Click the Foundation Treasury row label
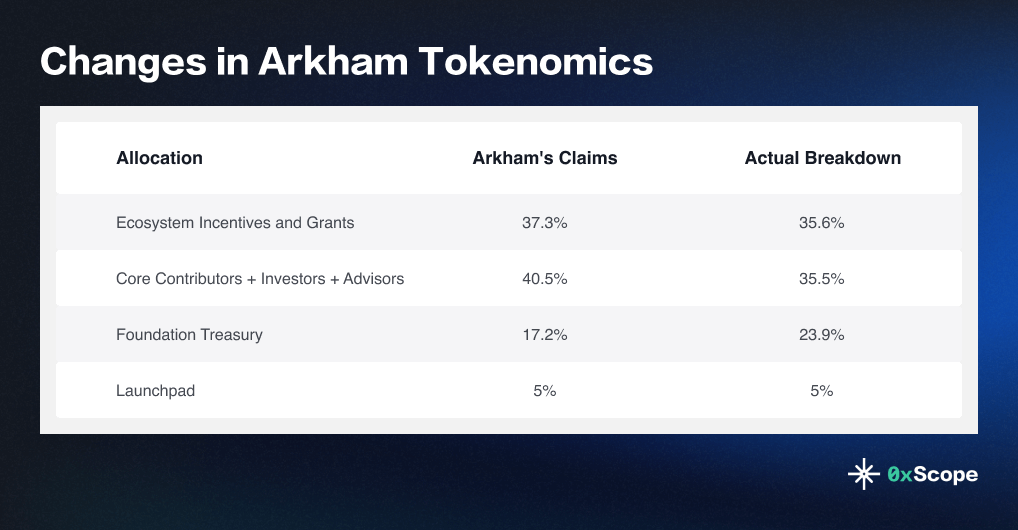Viewport: 1018px width, 530px height. tap(189, 334)
